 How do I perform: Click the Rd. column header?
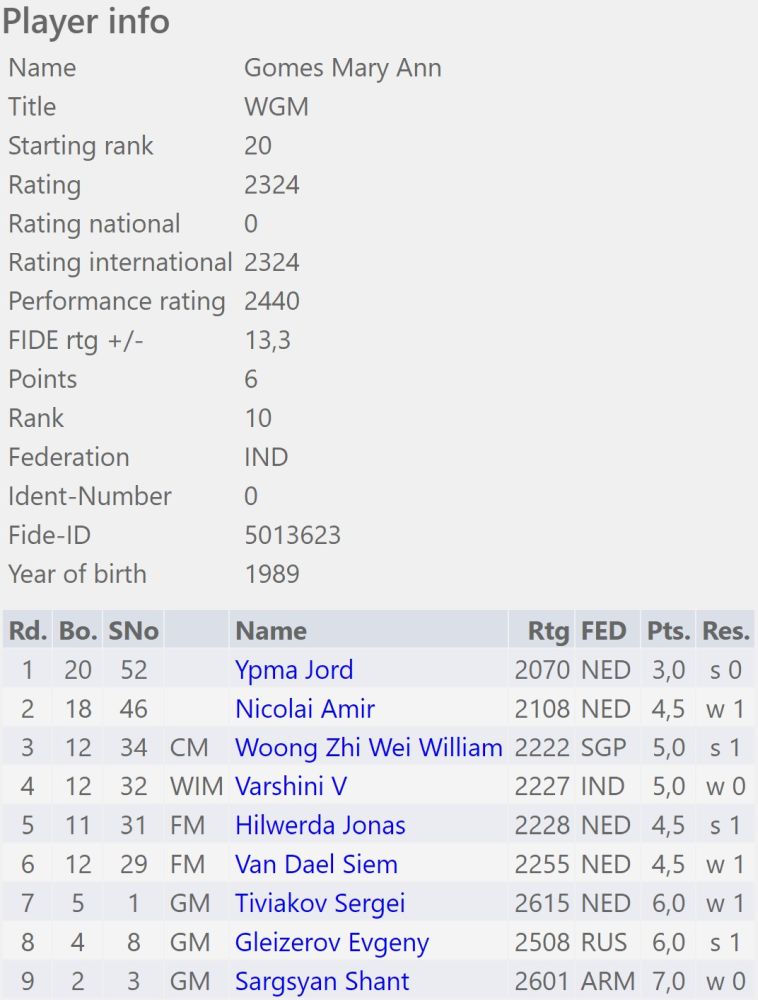tap(28, 631)
